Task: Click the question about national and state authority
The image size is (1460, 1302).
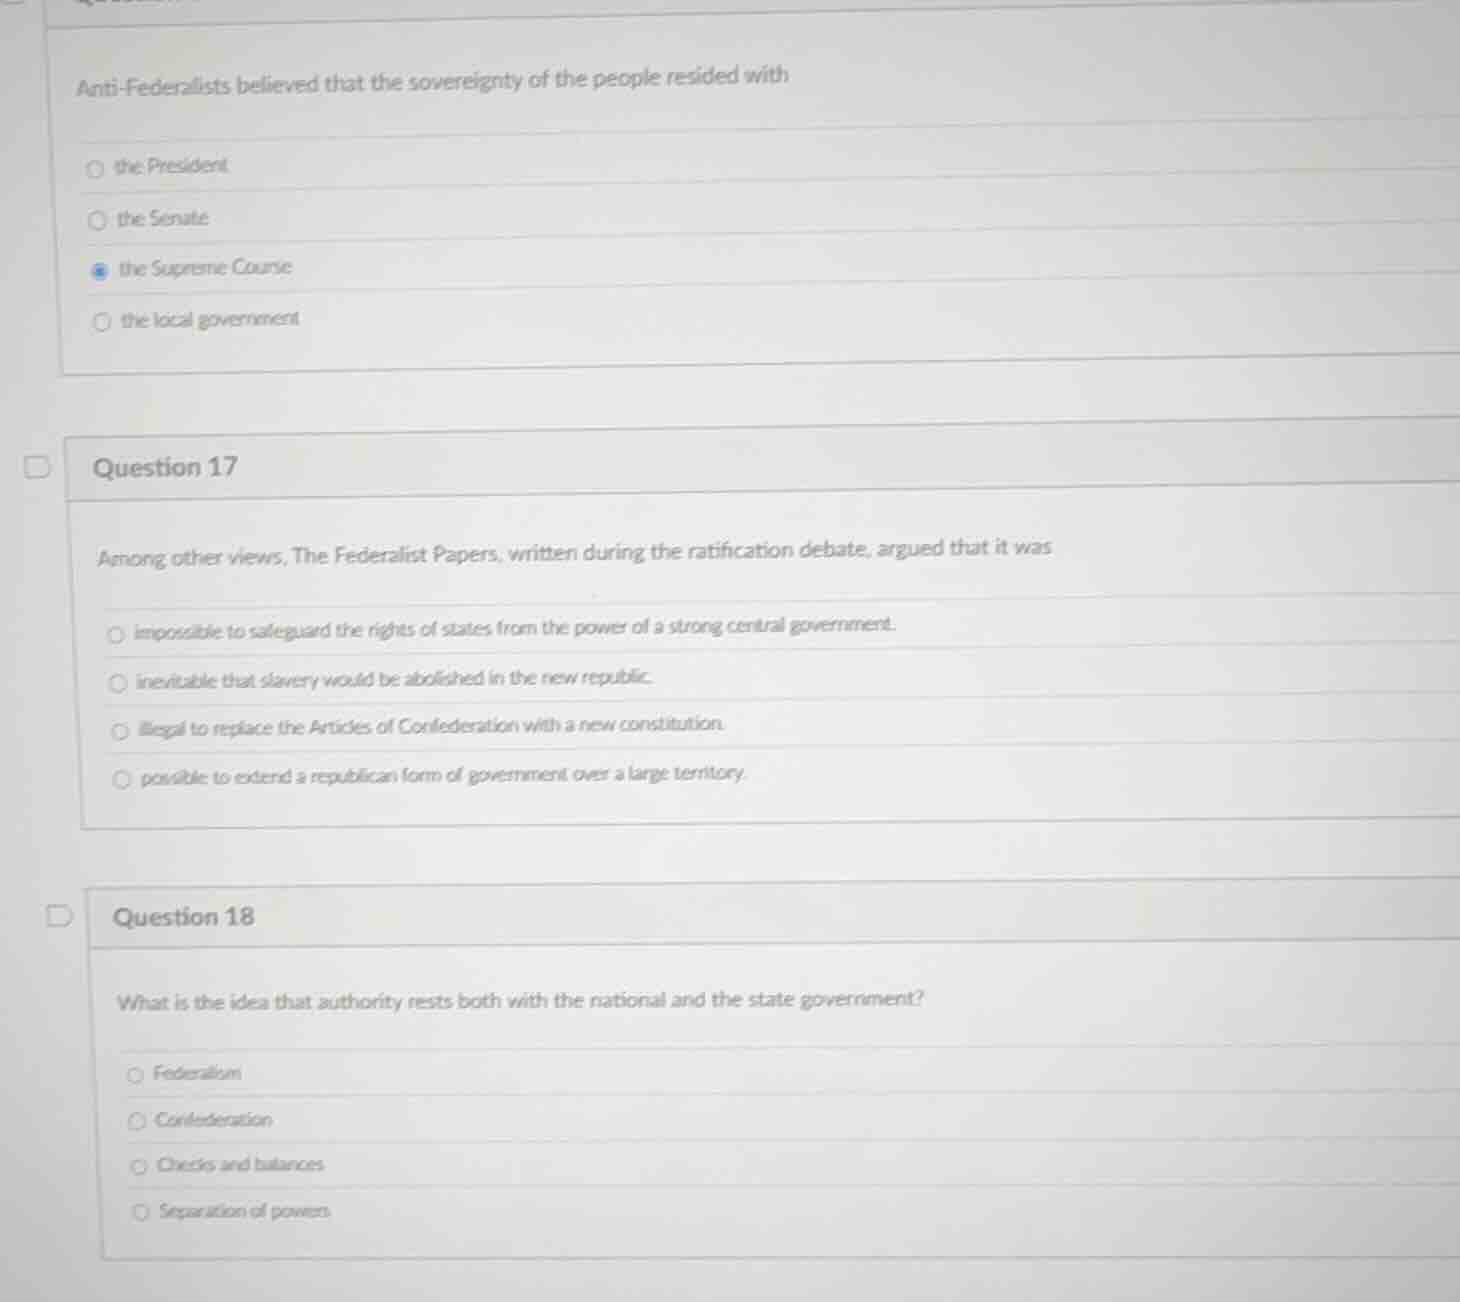Action: tap(520, 1001)
